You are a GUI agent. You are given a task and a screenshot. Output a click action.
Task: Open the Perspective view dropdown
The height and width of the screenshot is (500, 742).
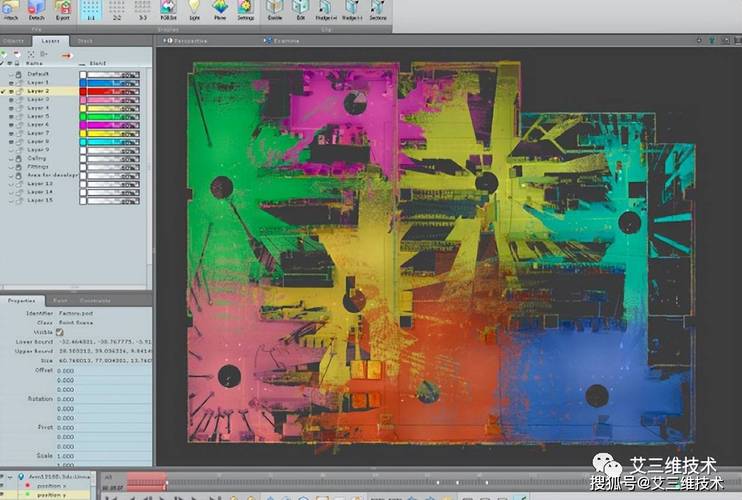point(186,41)
